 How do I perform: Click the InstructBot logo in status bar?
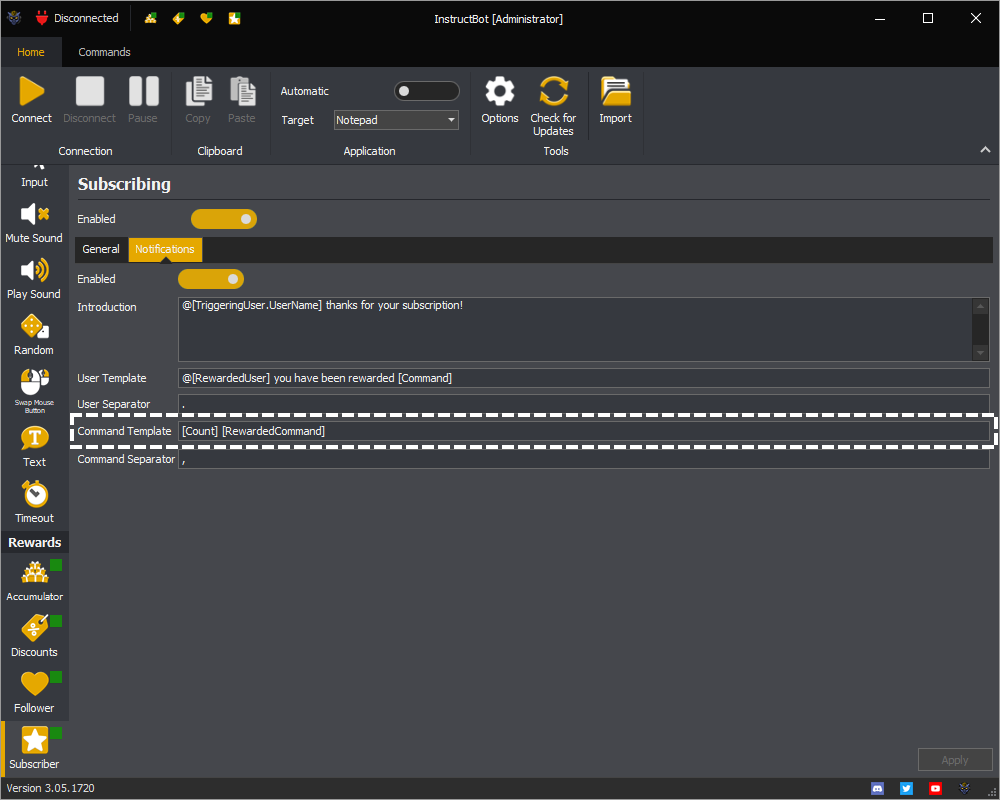coord(964,789)
